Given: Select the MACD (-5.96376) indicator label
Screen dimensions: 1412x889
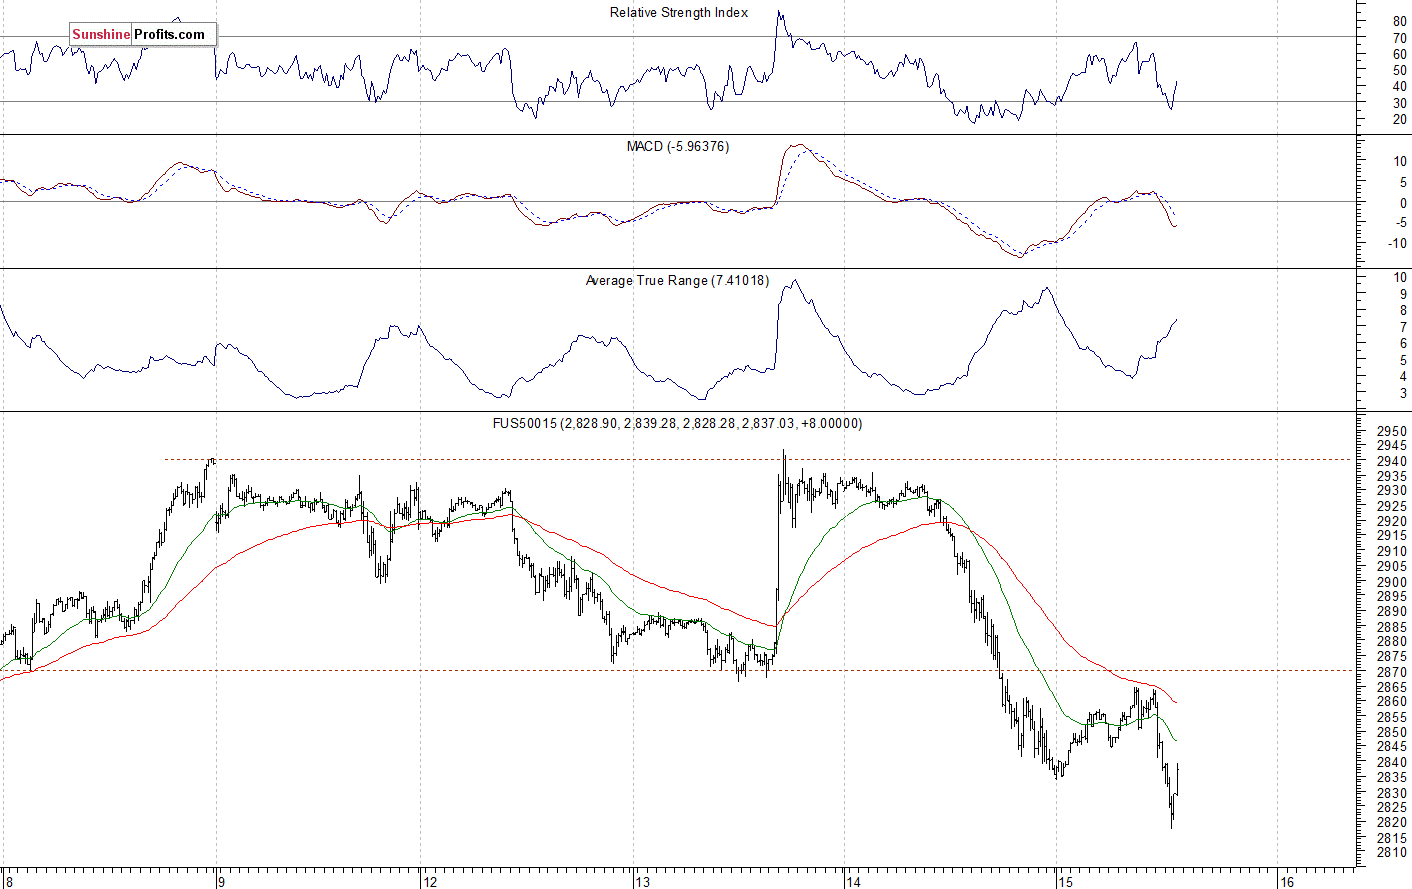Looking at the screenshot, I should [678, 147].
